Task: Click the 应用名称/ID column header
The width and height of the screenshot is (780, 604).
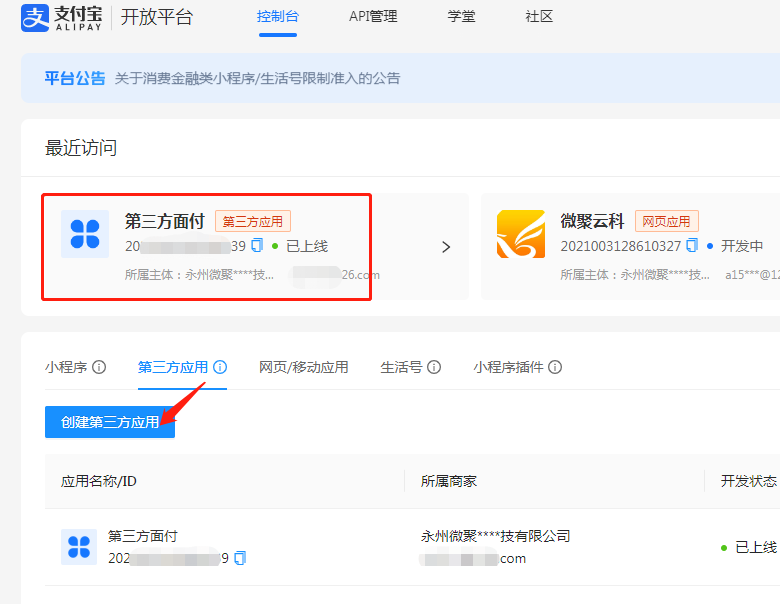Action: (98, 481)
